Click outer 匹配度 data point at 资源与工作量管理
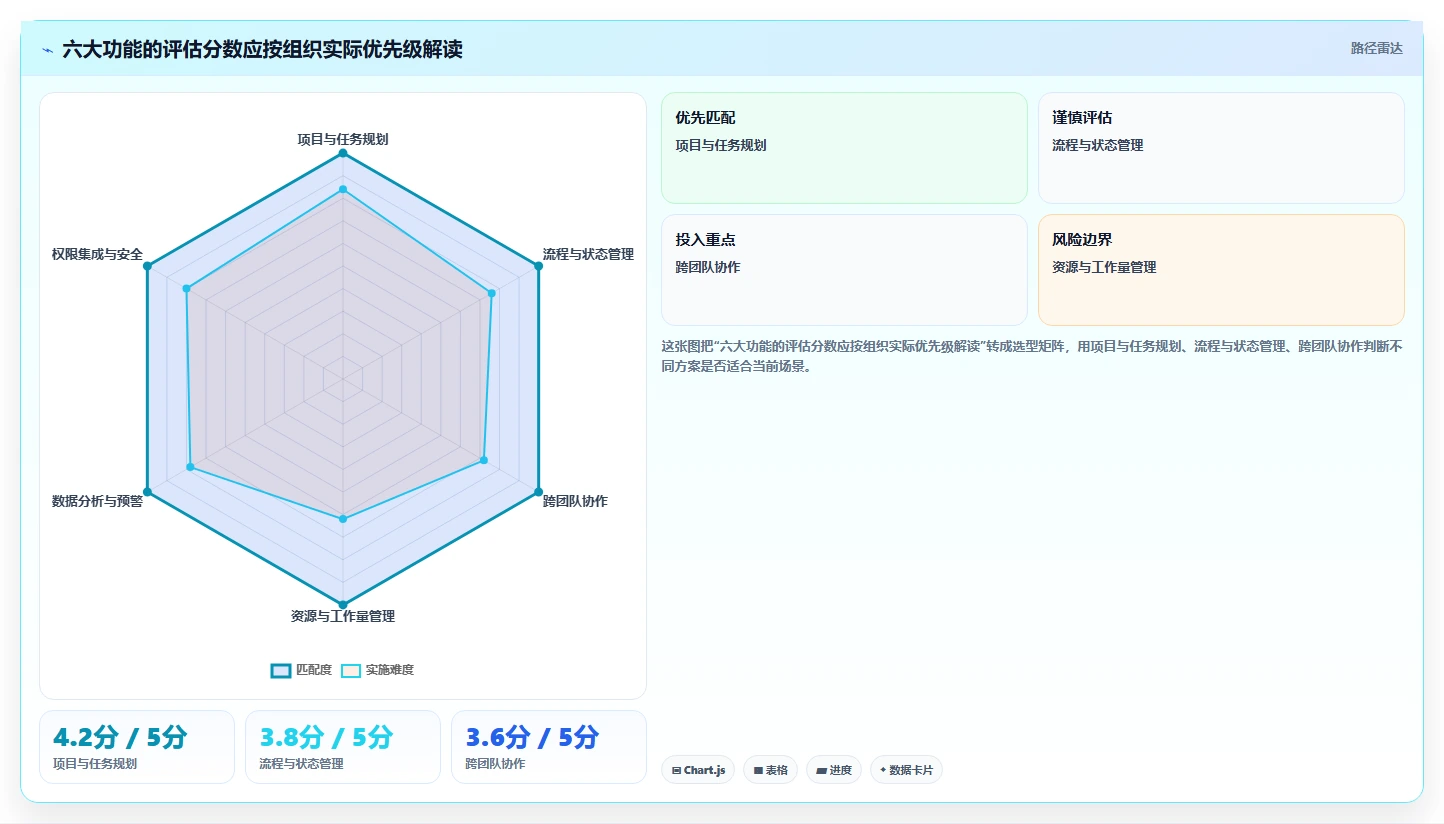The width and height of the screenshot is (1444, 824). (x=343, y=605)
